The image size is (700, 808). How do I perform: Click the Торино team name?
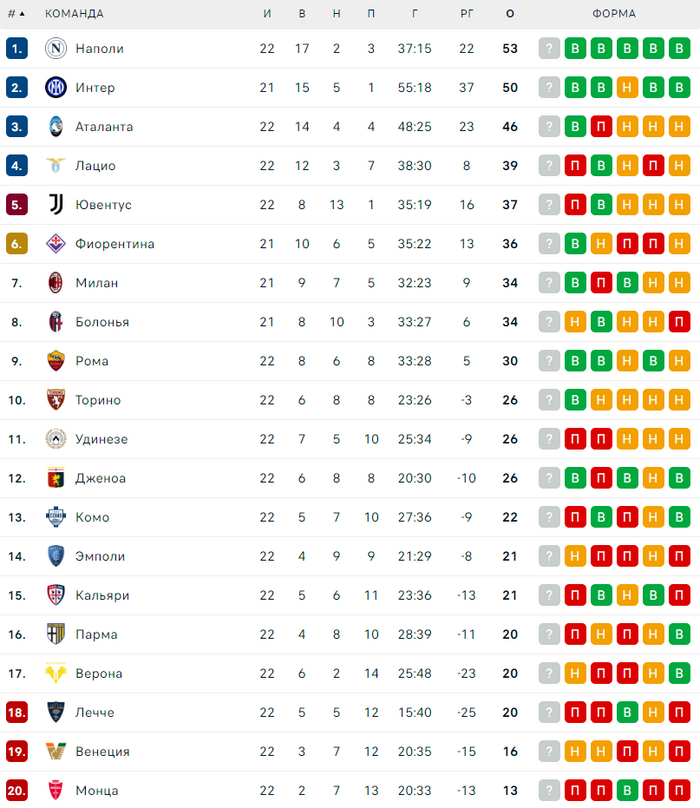98,399
